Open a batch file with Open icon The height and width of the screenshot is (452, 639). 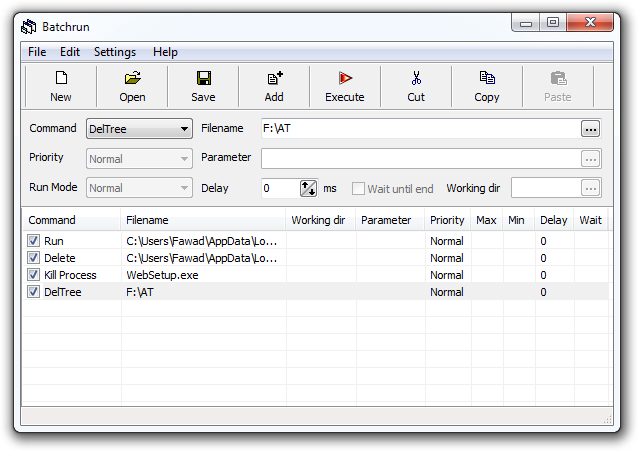click(x=132, y=77)
